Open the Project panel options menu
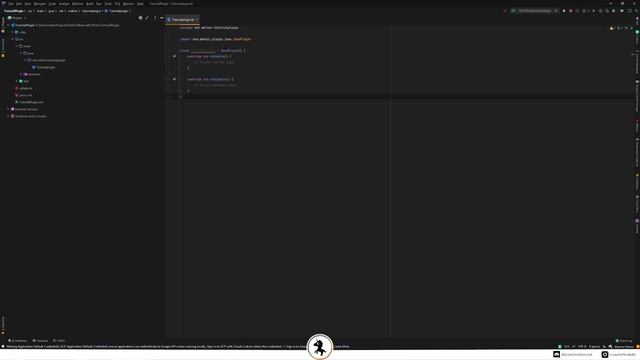 click(x=155, y=18)
